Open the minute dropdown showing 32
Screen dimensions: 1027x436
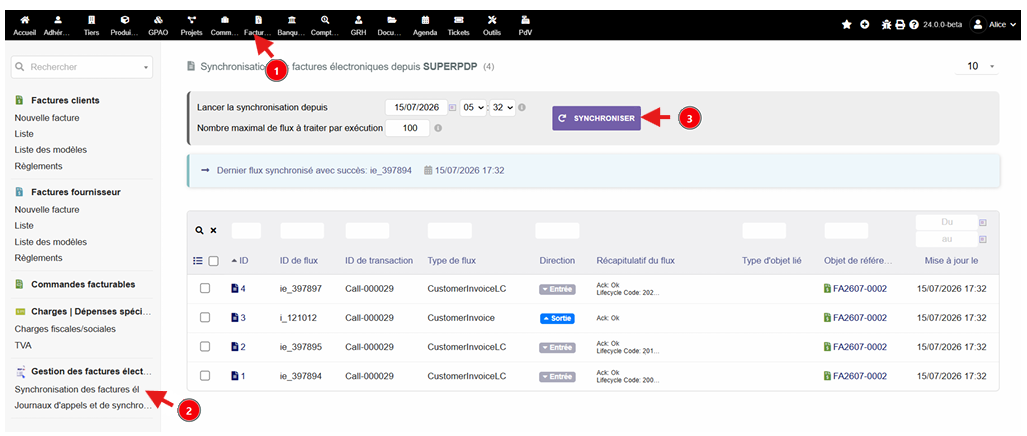click(x=502, y=107)
